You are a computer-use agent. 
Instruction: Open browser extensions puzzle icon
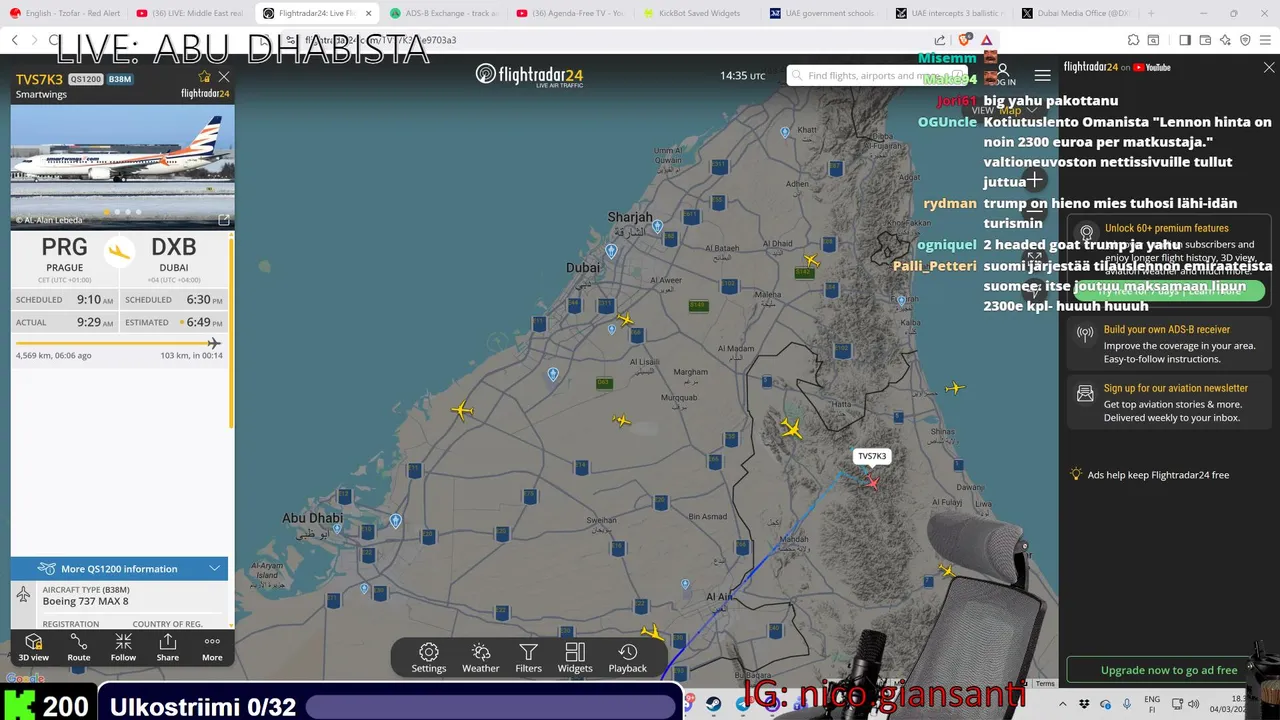1133,40
